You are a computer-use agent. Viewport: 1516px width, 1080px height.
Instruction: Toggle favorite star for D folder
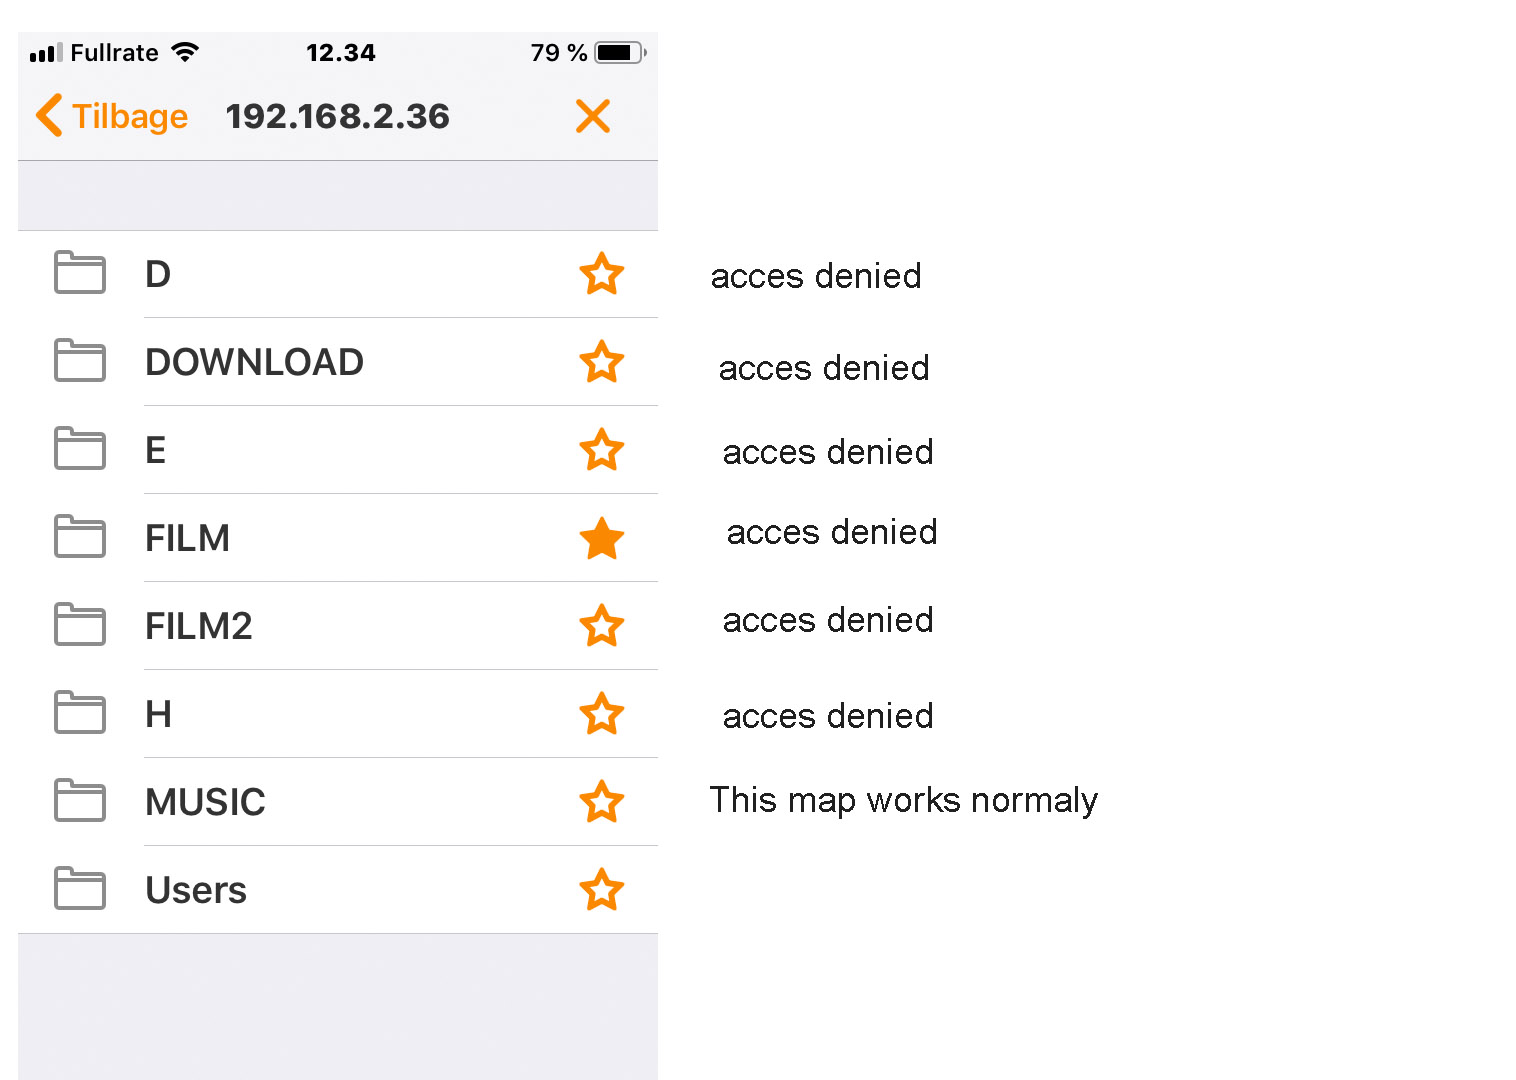[x=602, y=274]
